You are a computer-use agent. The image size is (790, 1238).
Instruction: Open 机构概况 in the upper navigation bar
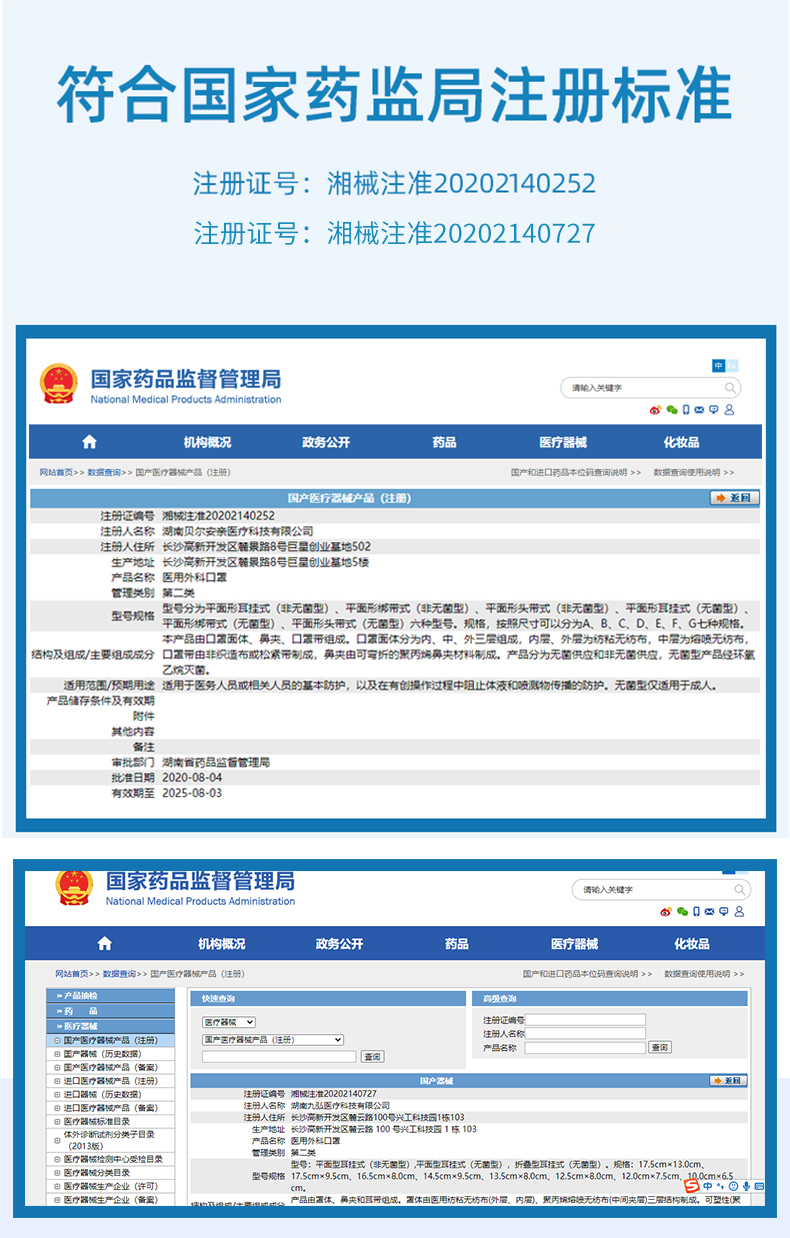(x=207, y=442)
